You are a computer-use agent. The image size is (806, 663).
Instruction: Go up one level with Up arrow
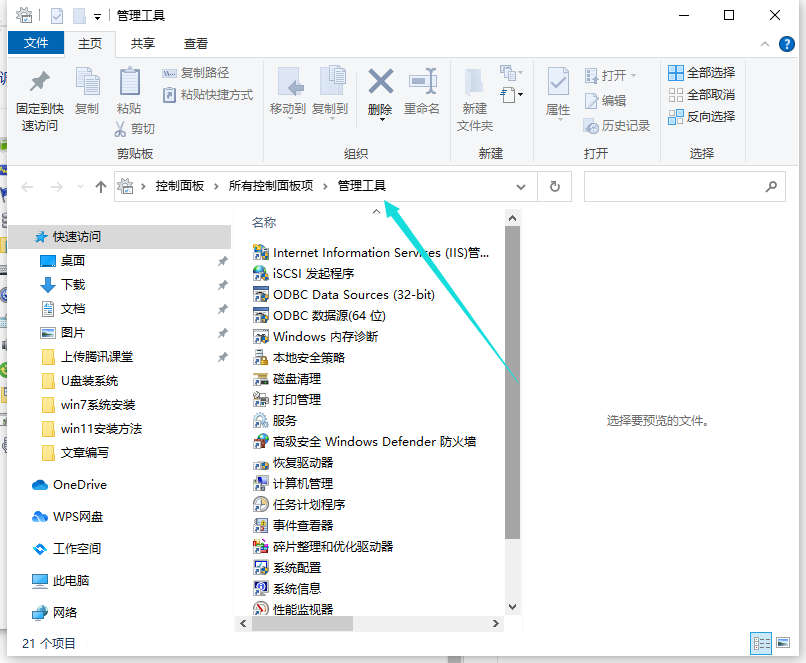point(100,187)
